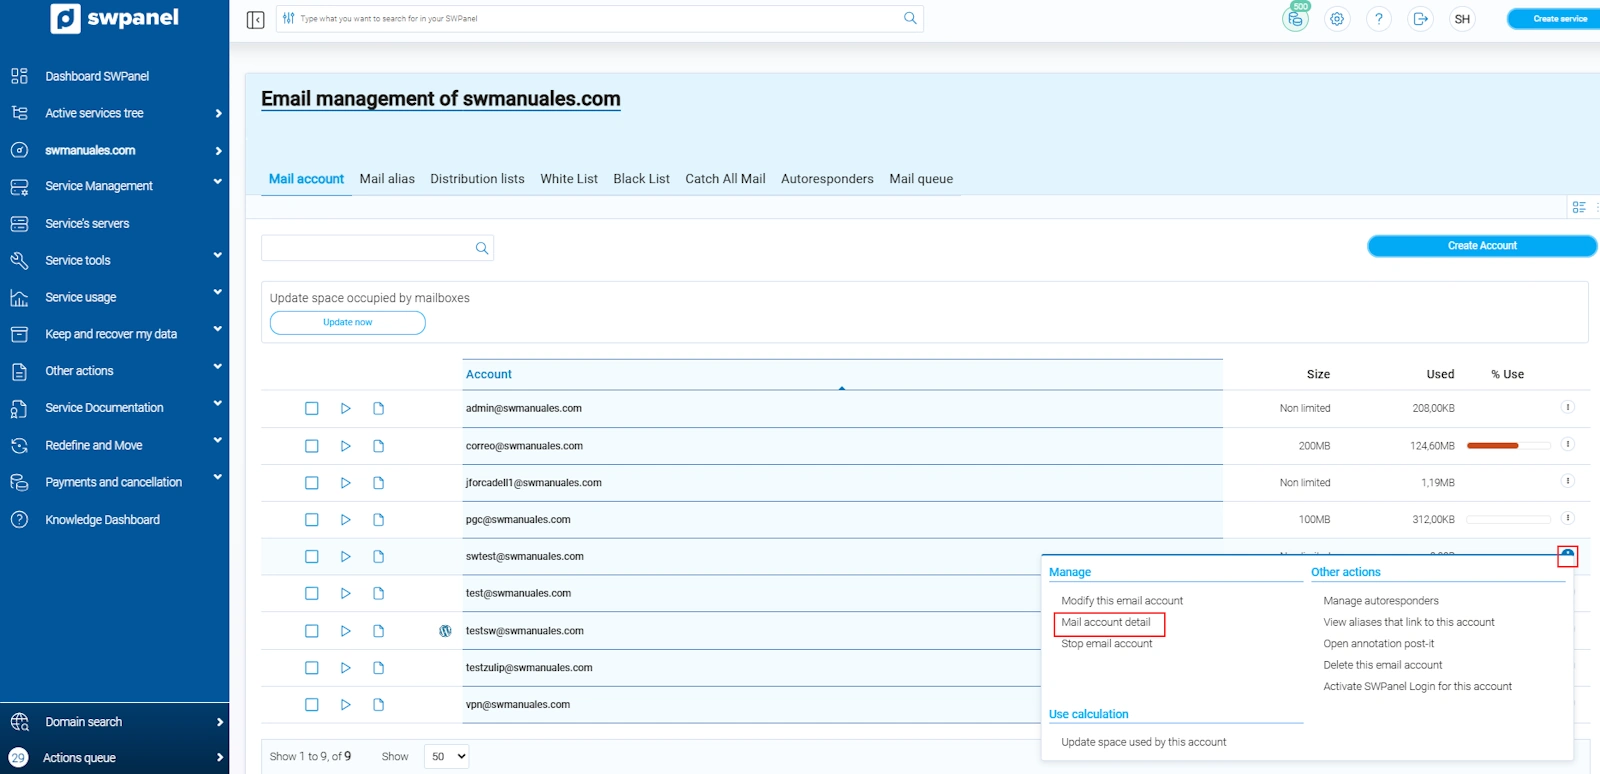Check the box for jforcadell1@swmanuales.com

click(x=312, y=483)
